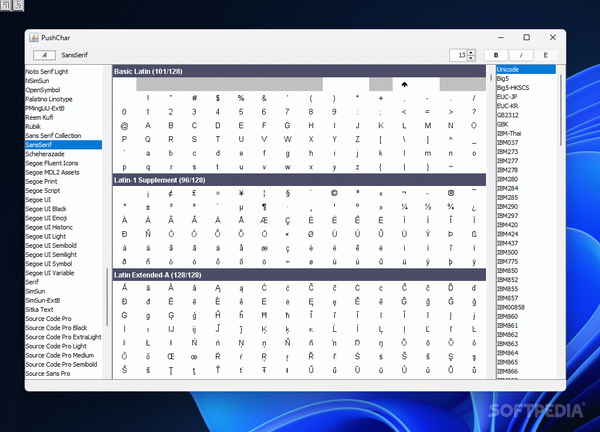Screen dimensions: 600x432
Task: Click the encoding list vertical scrollbar
Action: [561, 110]
